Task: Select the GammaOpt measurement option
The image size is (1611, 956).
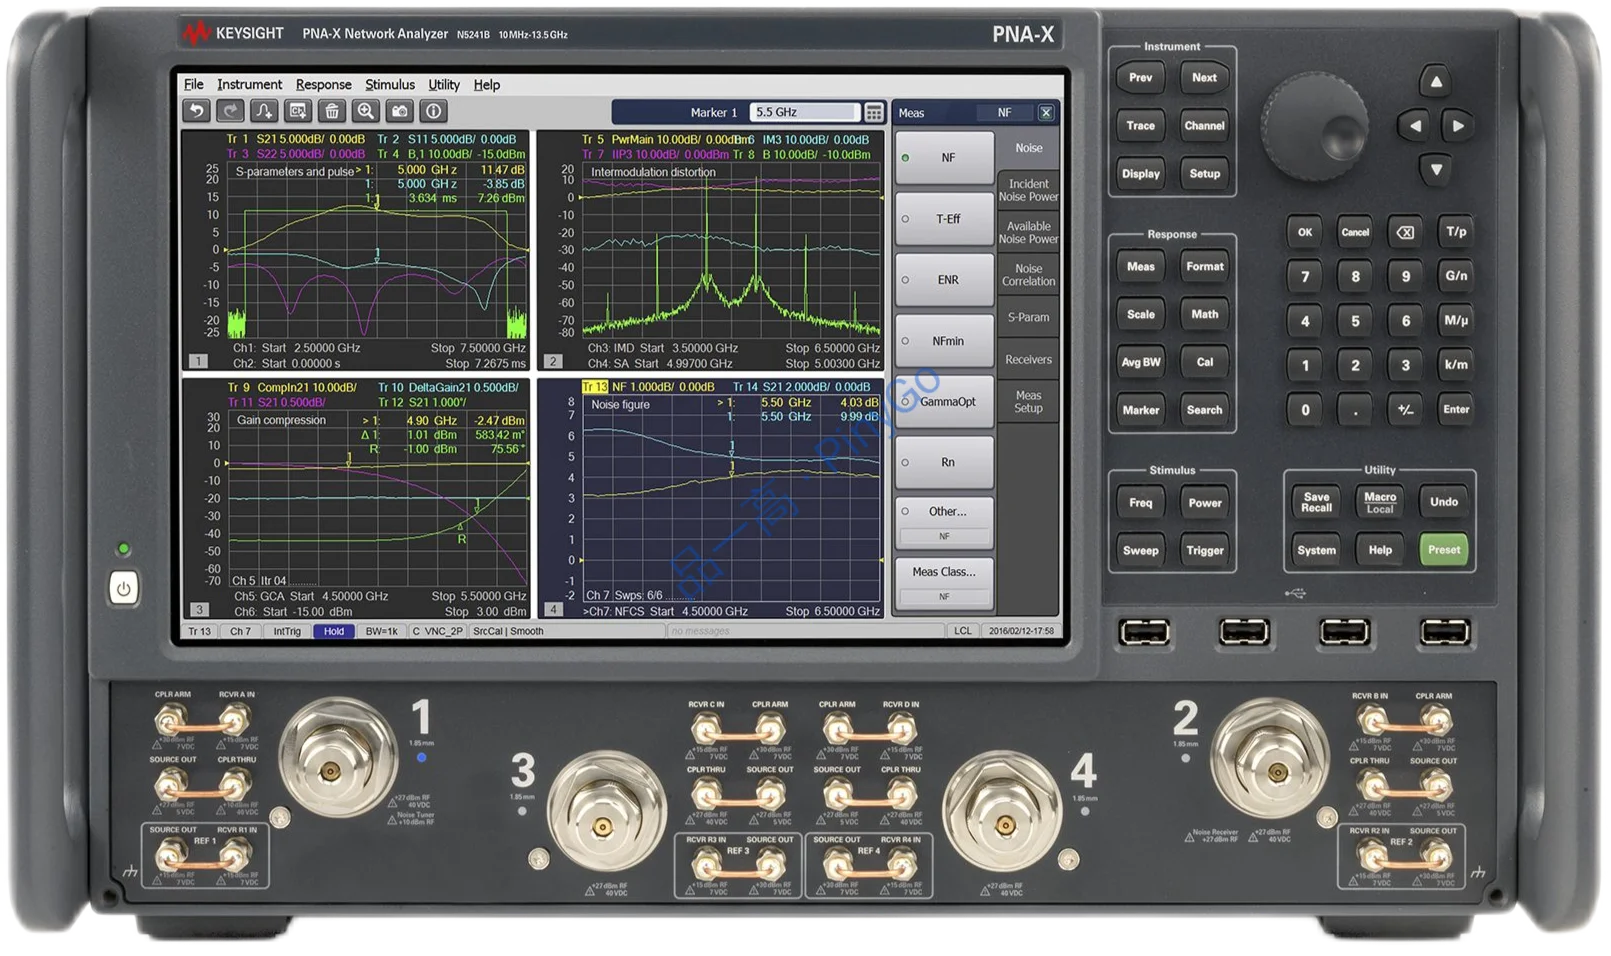Action: coord(944,402)
